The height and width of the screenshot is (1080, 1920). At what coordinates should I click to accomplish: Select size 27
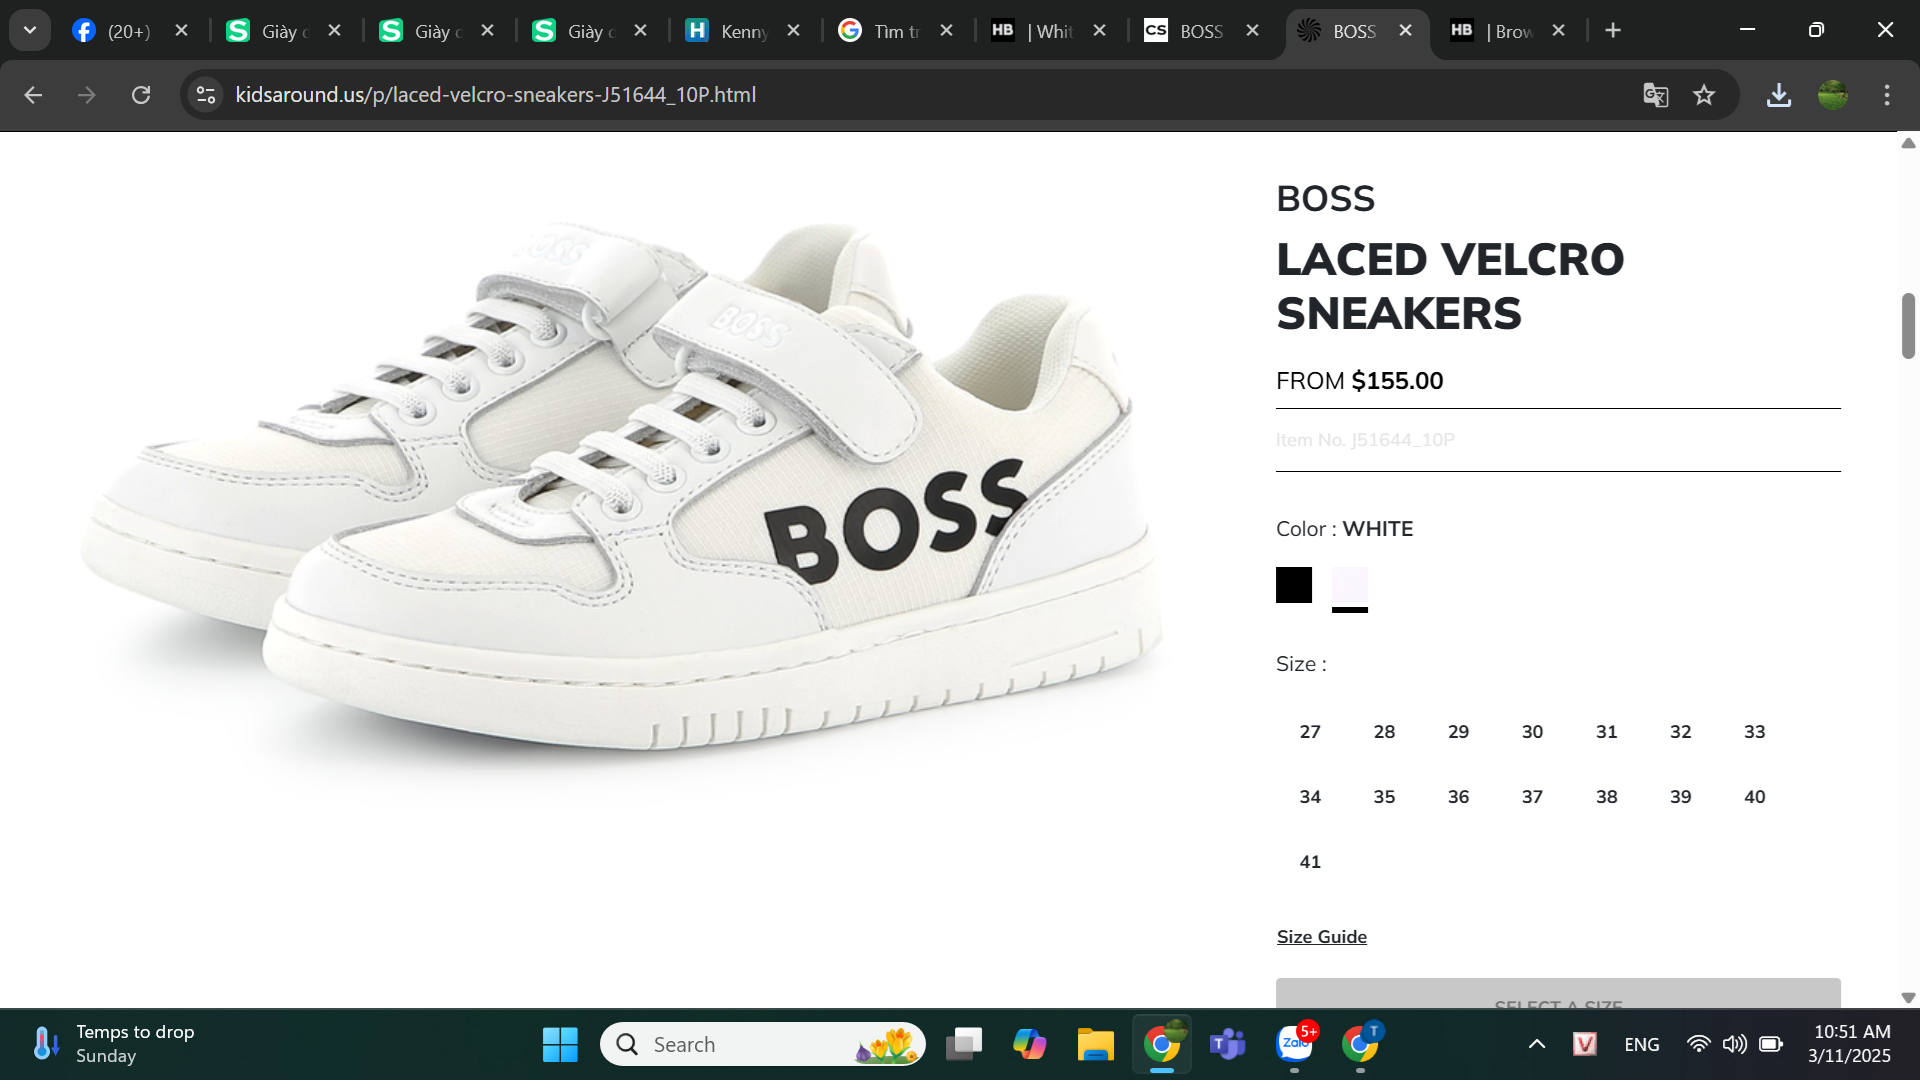point(1310,732)
